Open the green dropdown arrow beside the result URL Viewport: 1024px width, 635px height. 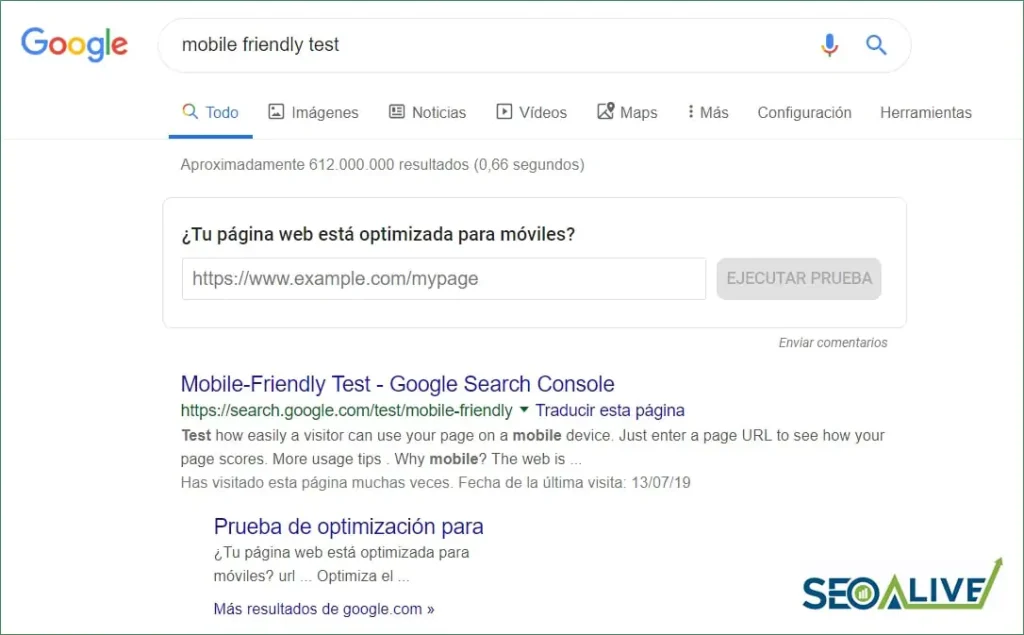(524, 410)
